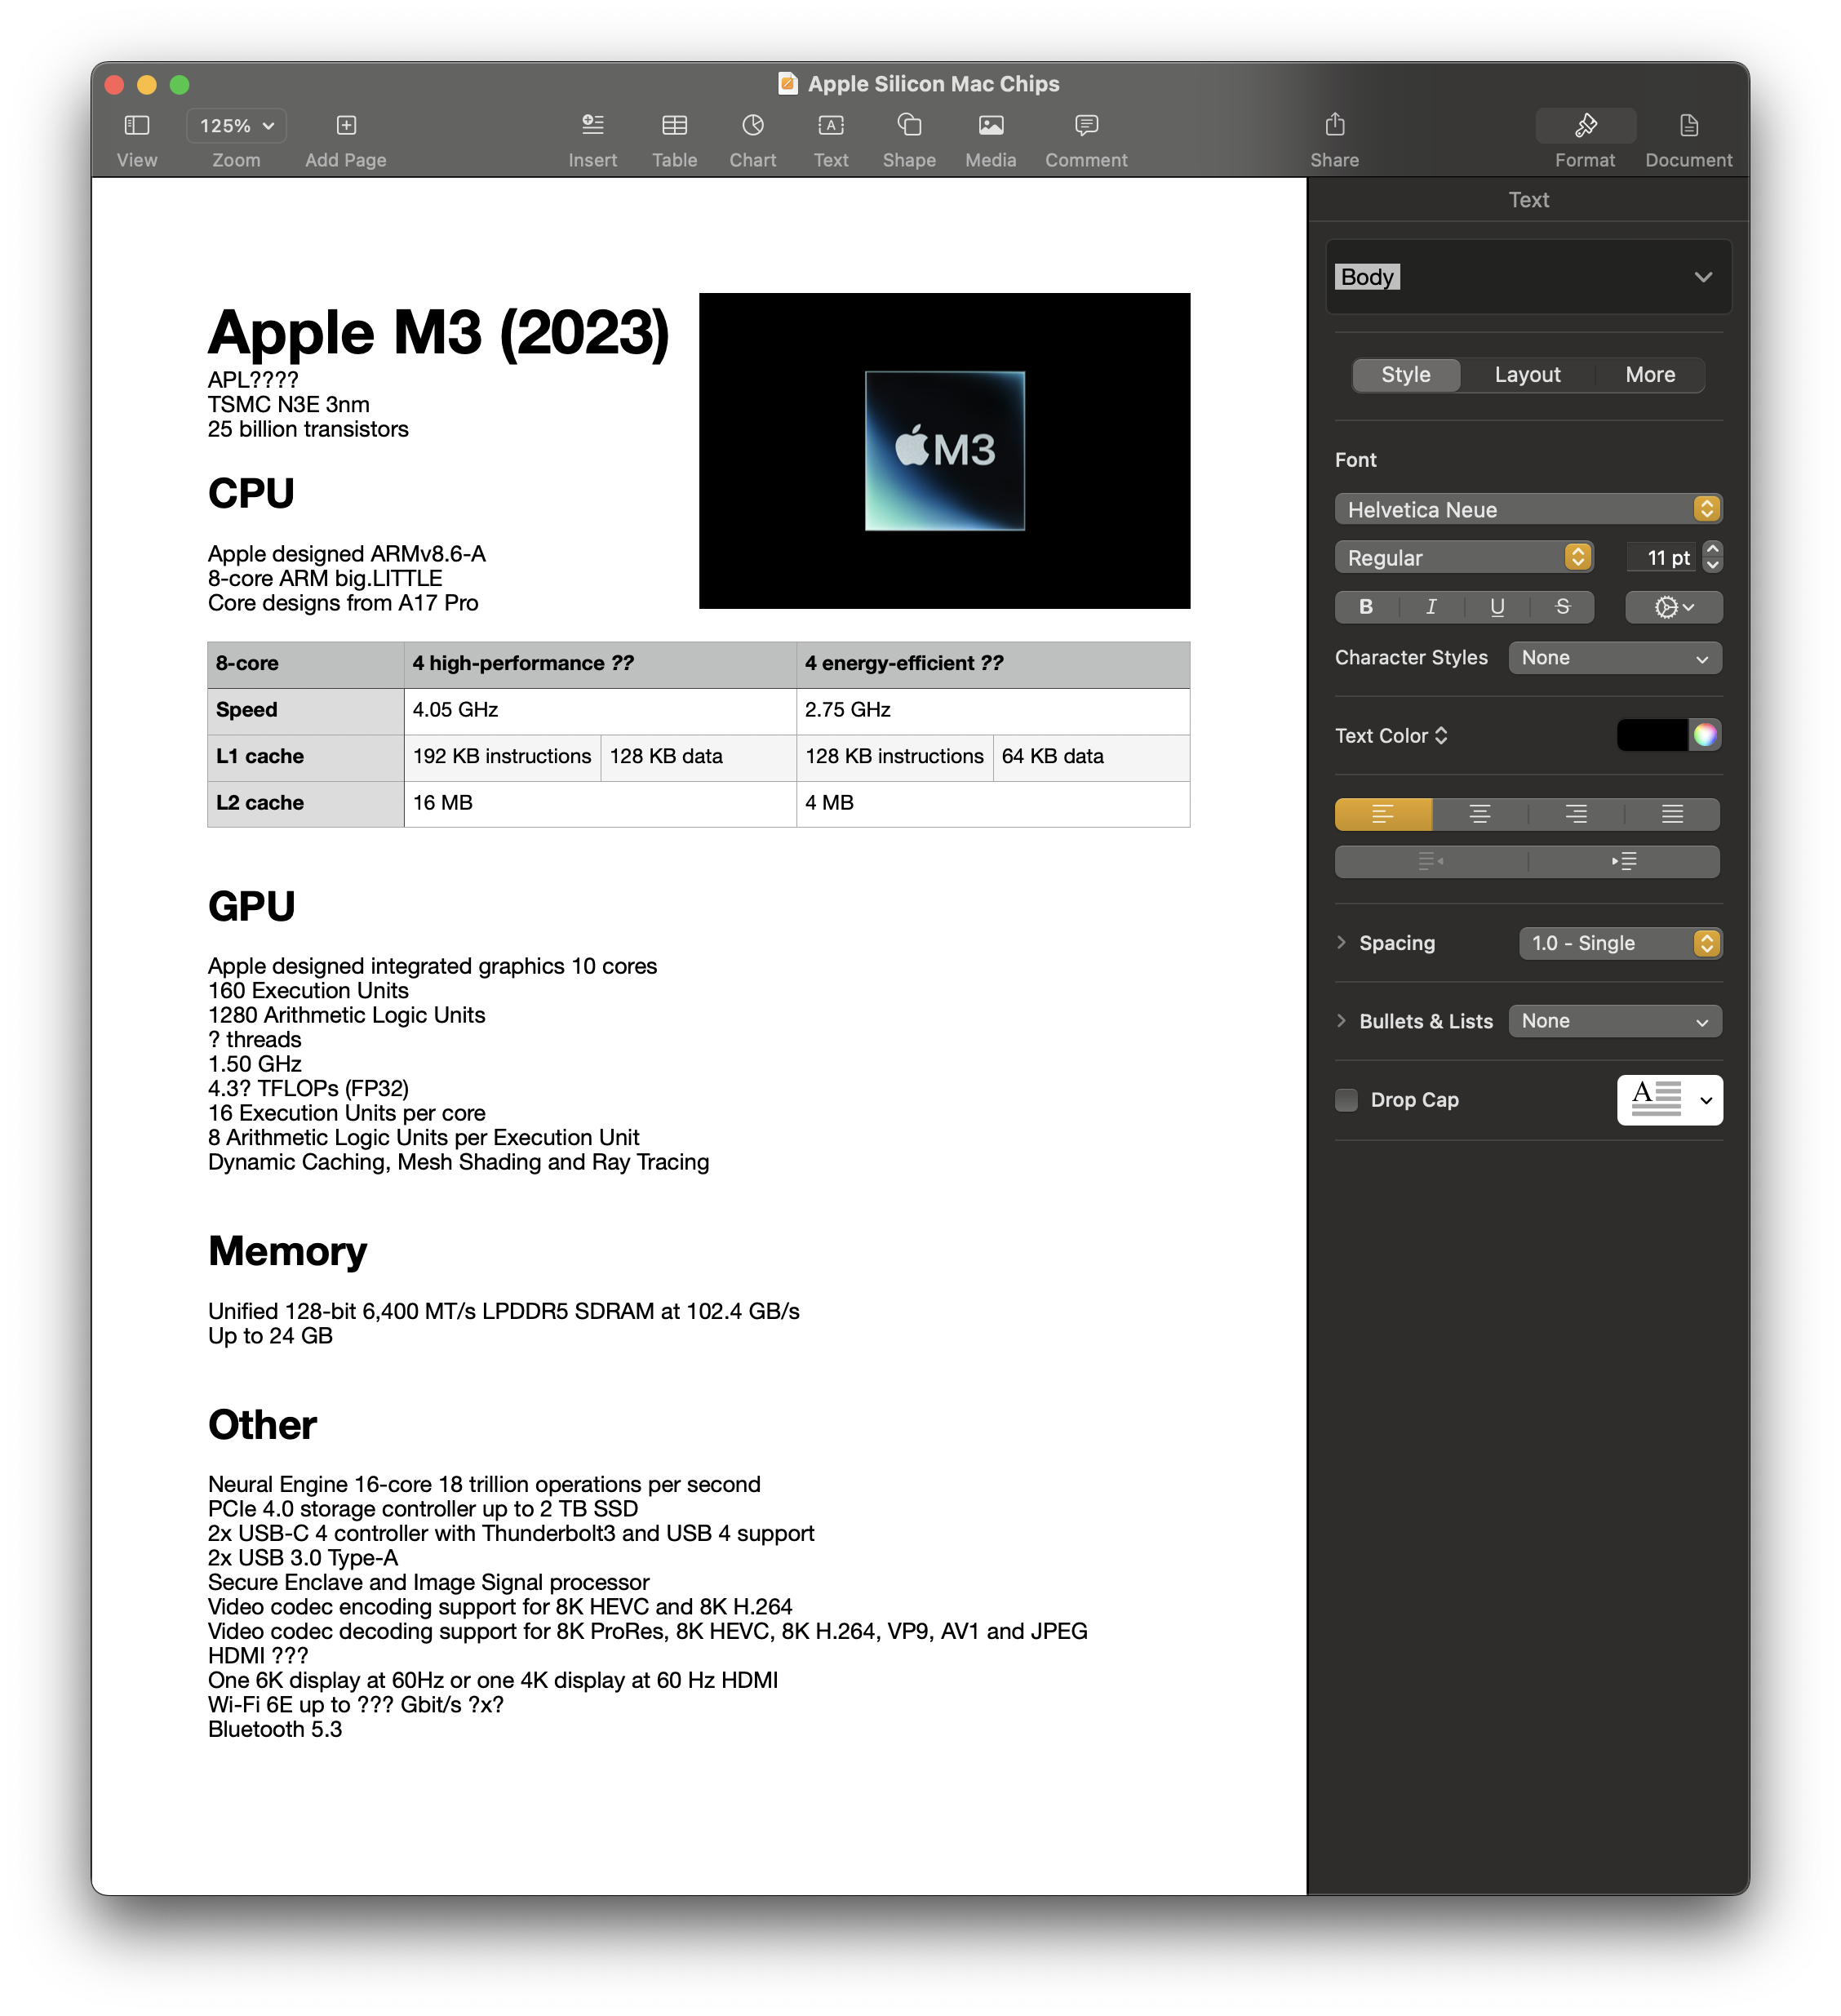Open the color wheel picker
1841x2016 pixels.
1705,736
